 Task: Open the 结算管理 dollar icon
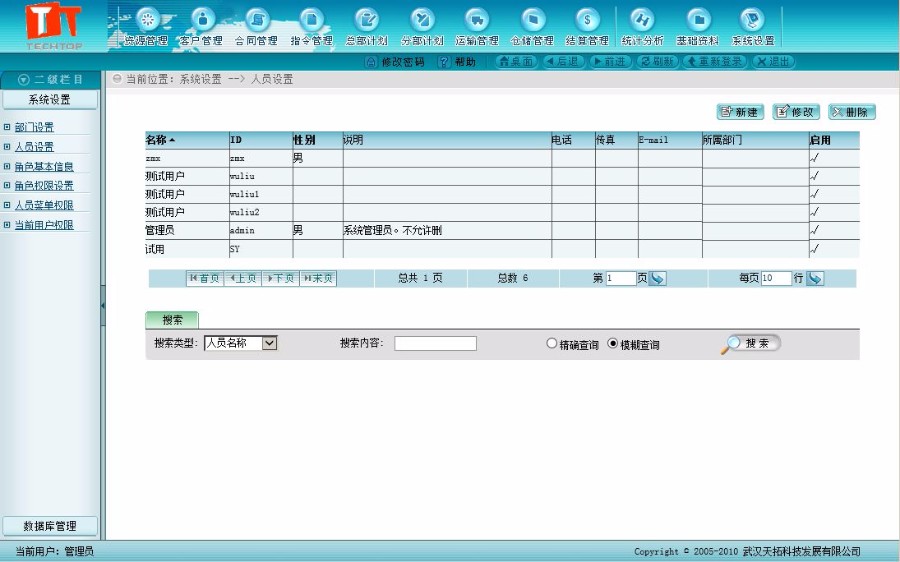pyautogui.click(x=587, y=20)
